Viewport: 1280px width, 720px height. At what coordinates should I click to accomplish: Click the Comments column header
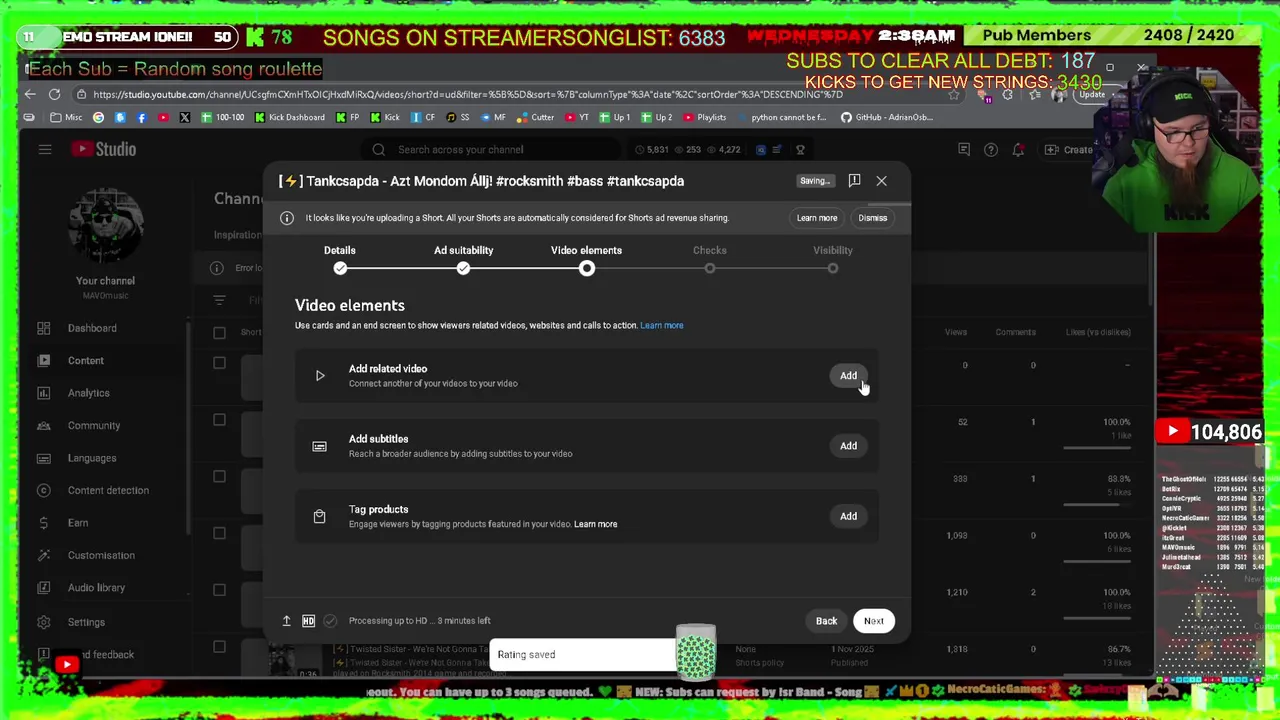tap(1015, 332)
